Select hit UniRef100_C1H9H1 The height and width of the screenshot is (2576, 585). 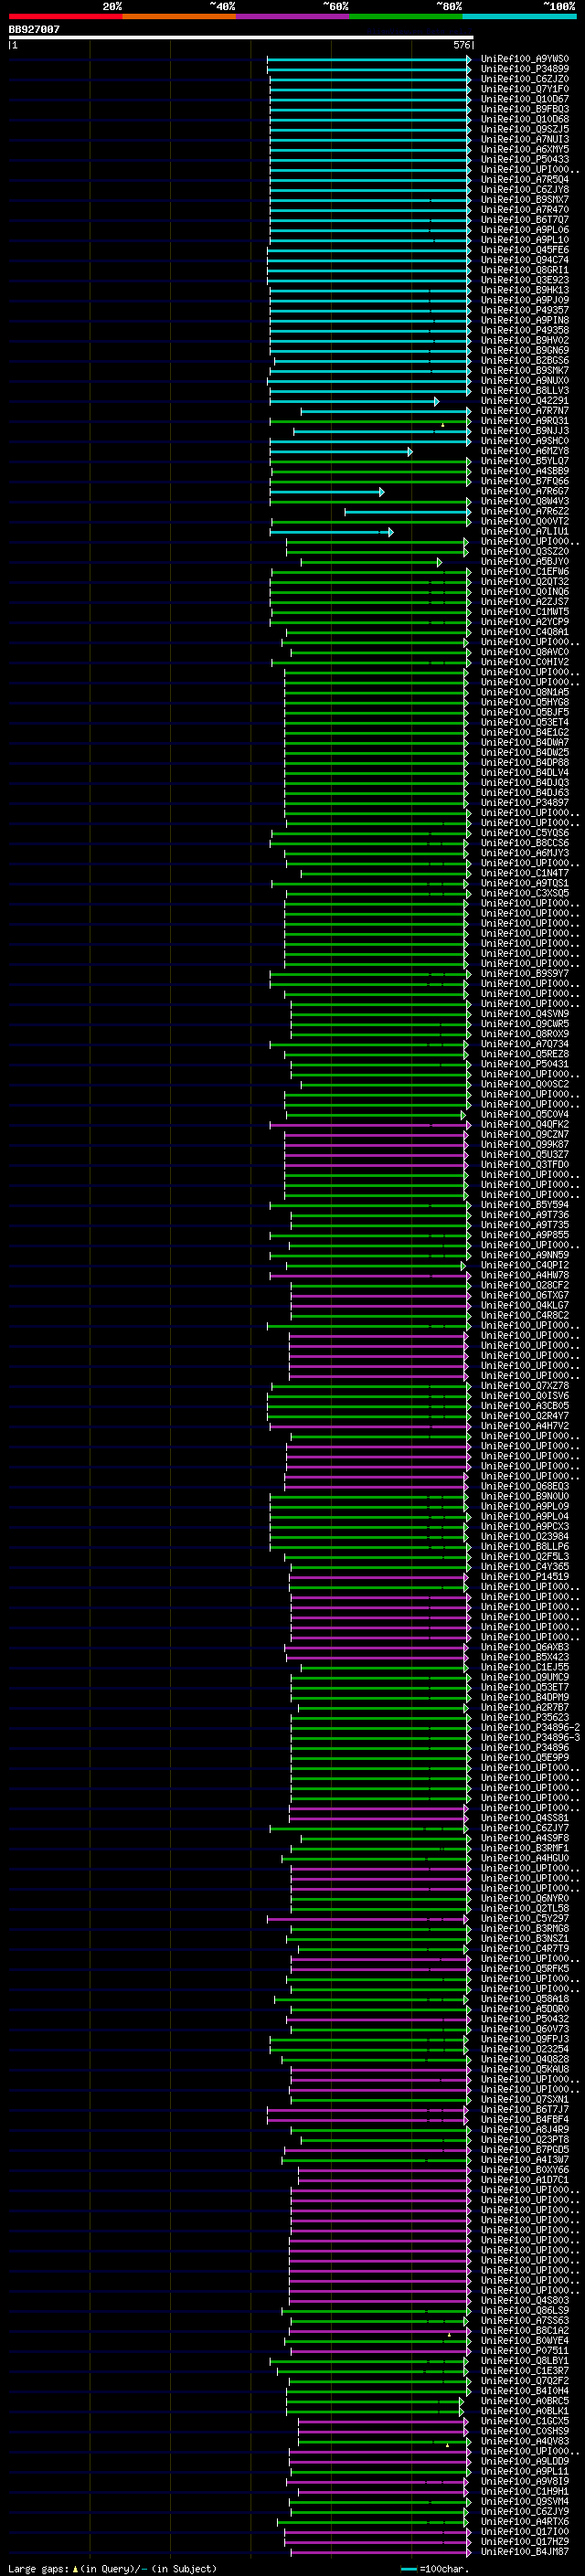(x=524, y=2492)
